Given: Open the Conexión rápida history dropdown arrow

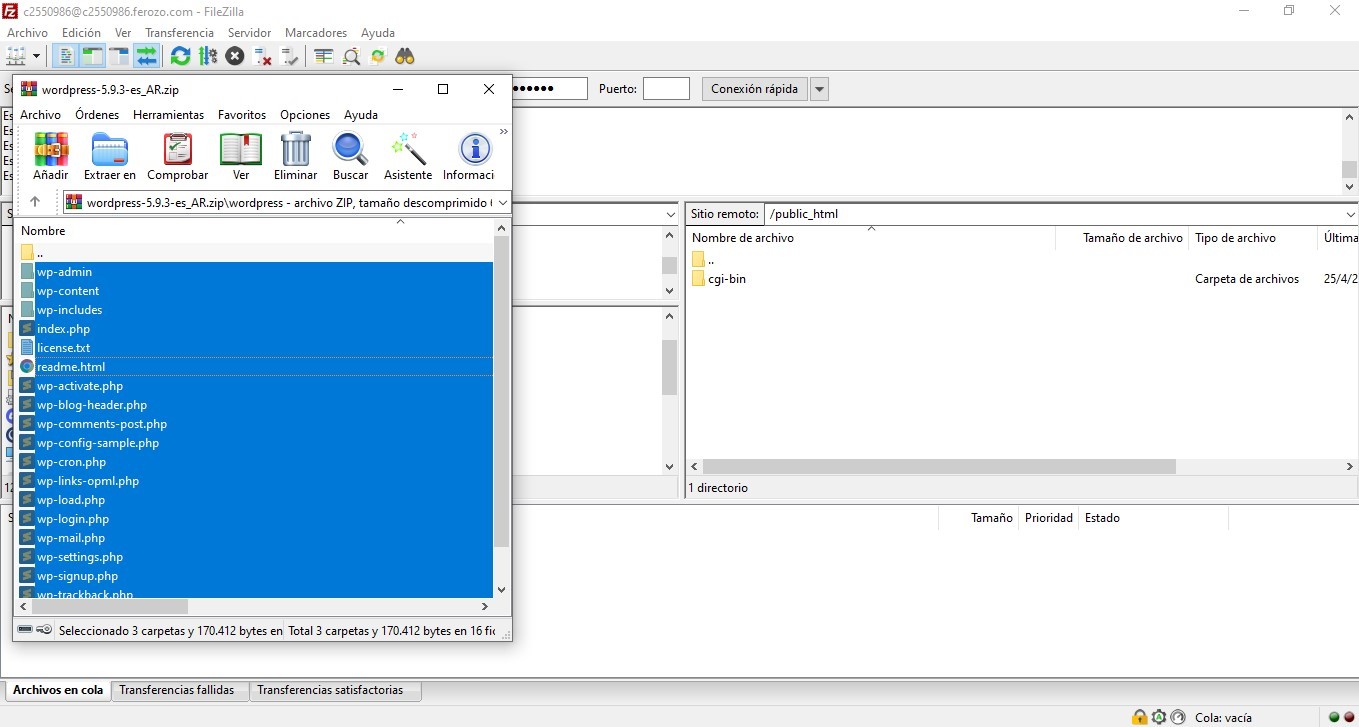Looking at the screenshot, I should click(819, 89).
